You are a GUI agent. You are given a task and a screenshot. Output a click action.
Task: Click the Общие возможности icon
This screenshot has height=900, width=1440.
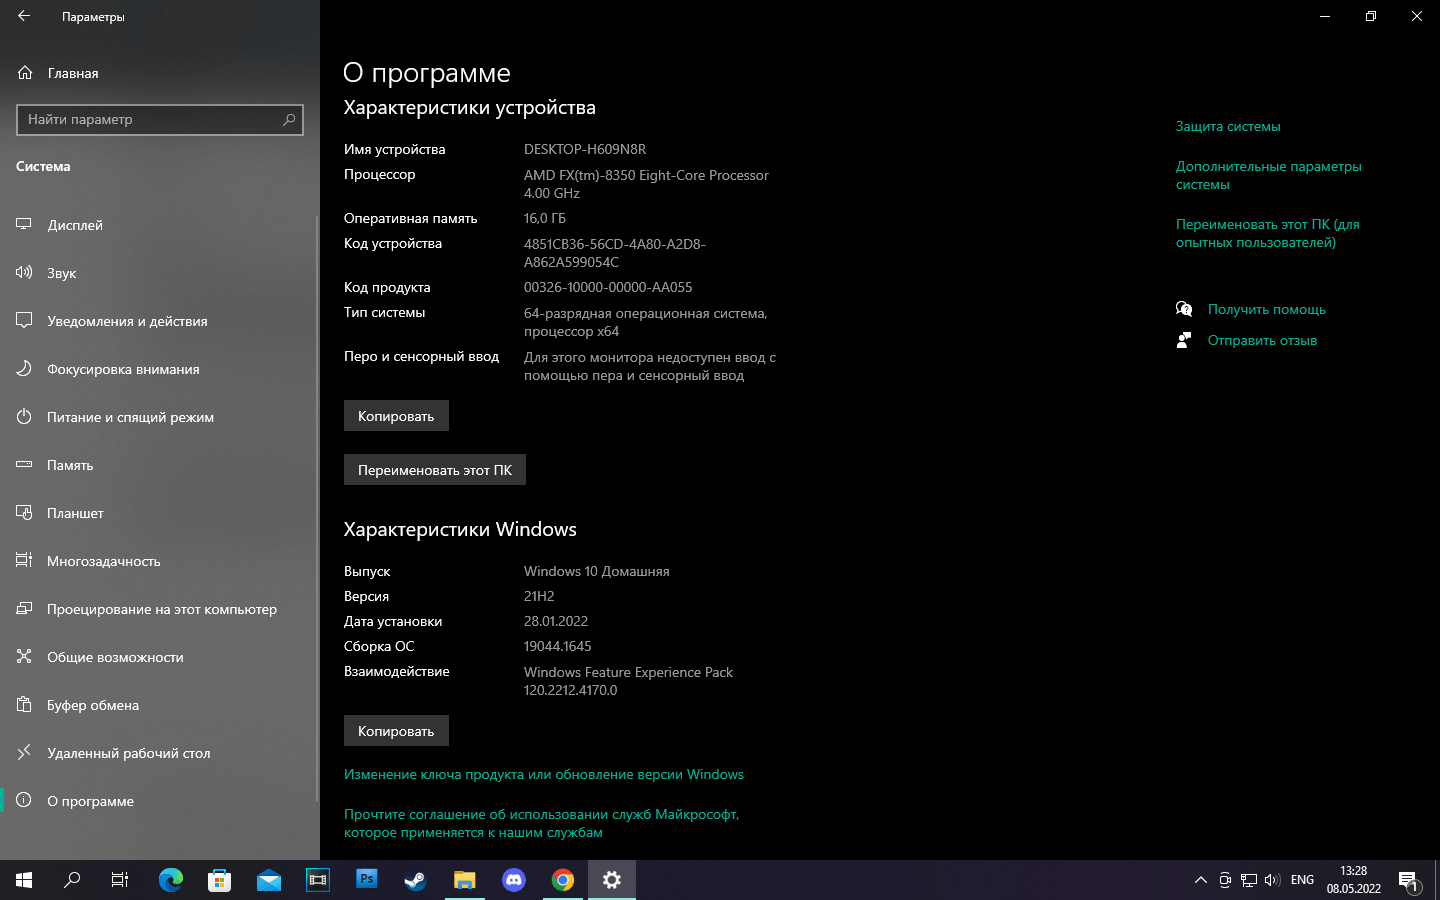click(24, 657)
